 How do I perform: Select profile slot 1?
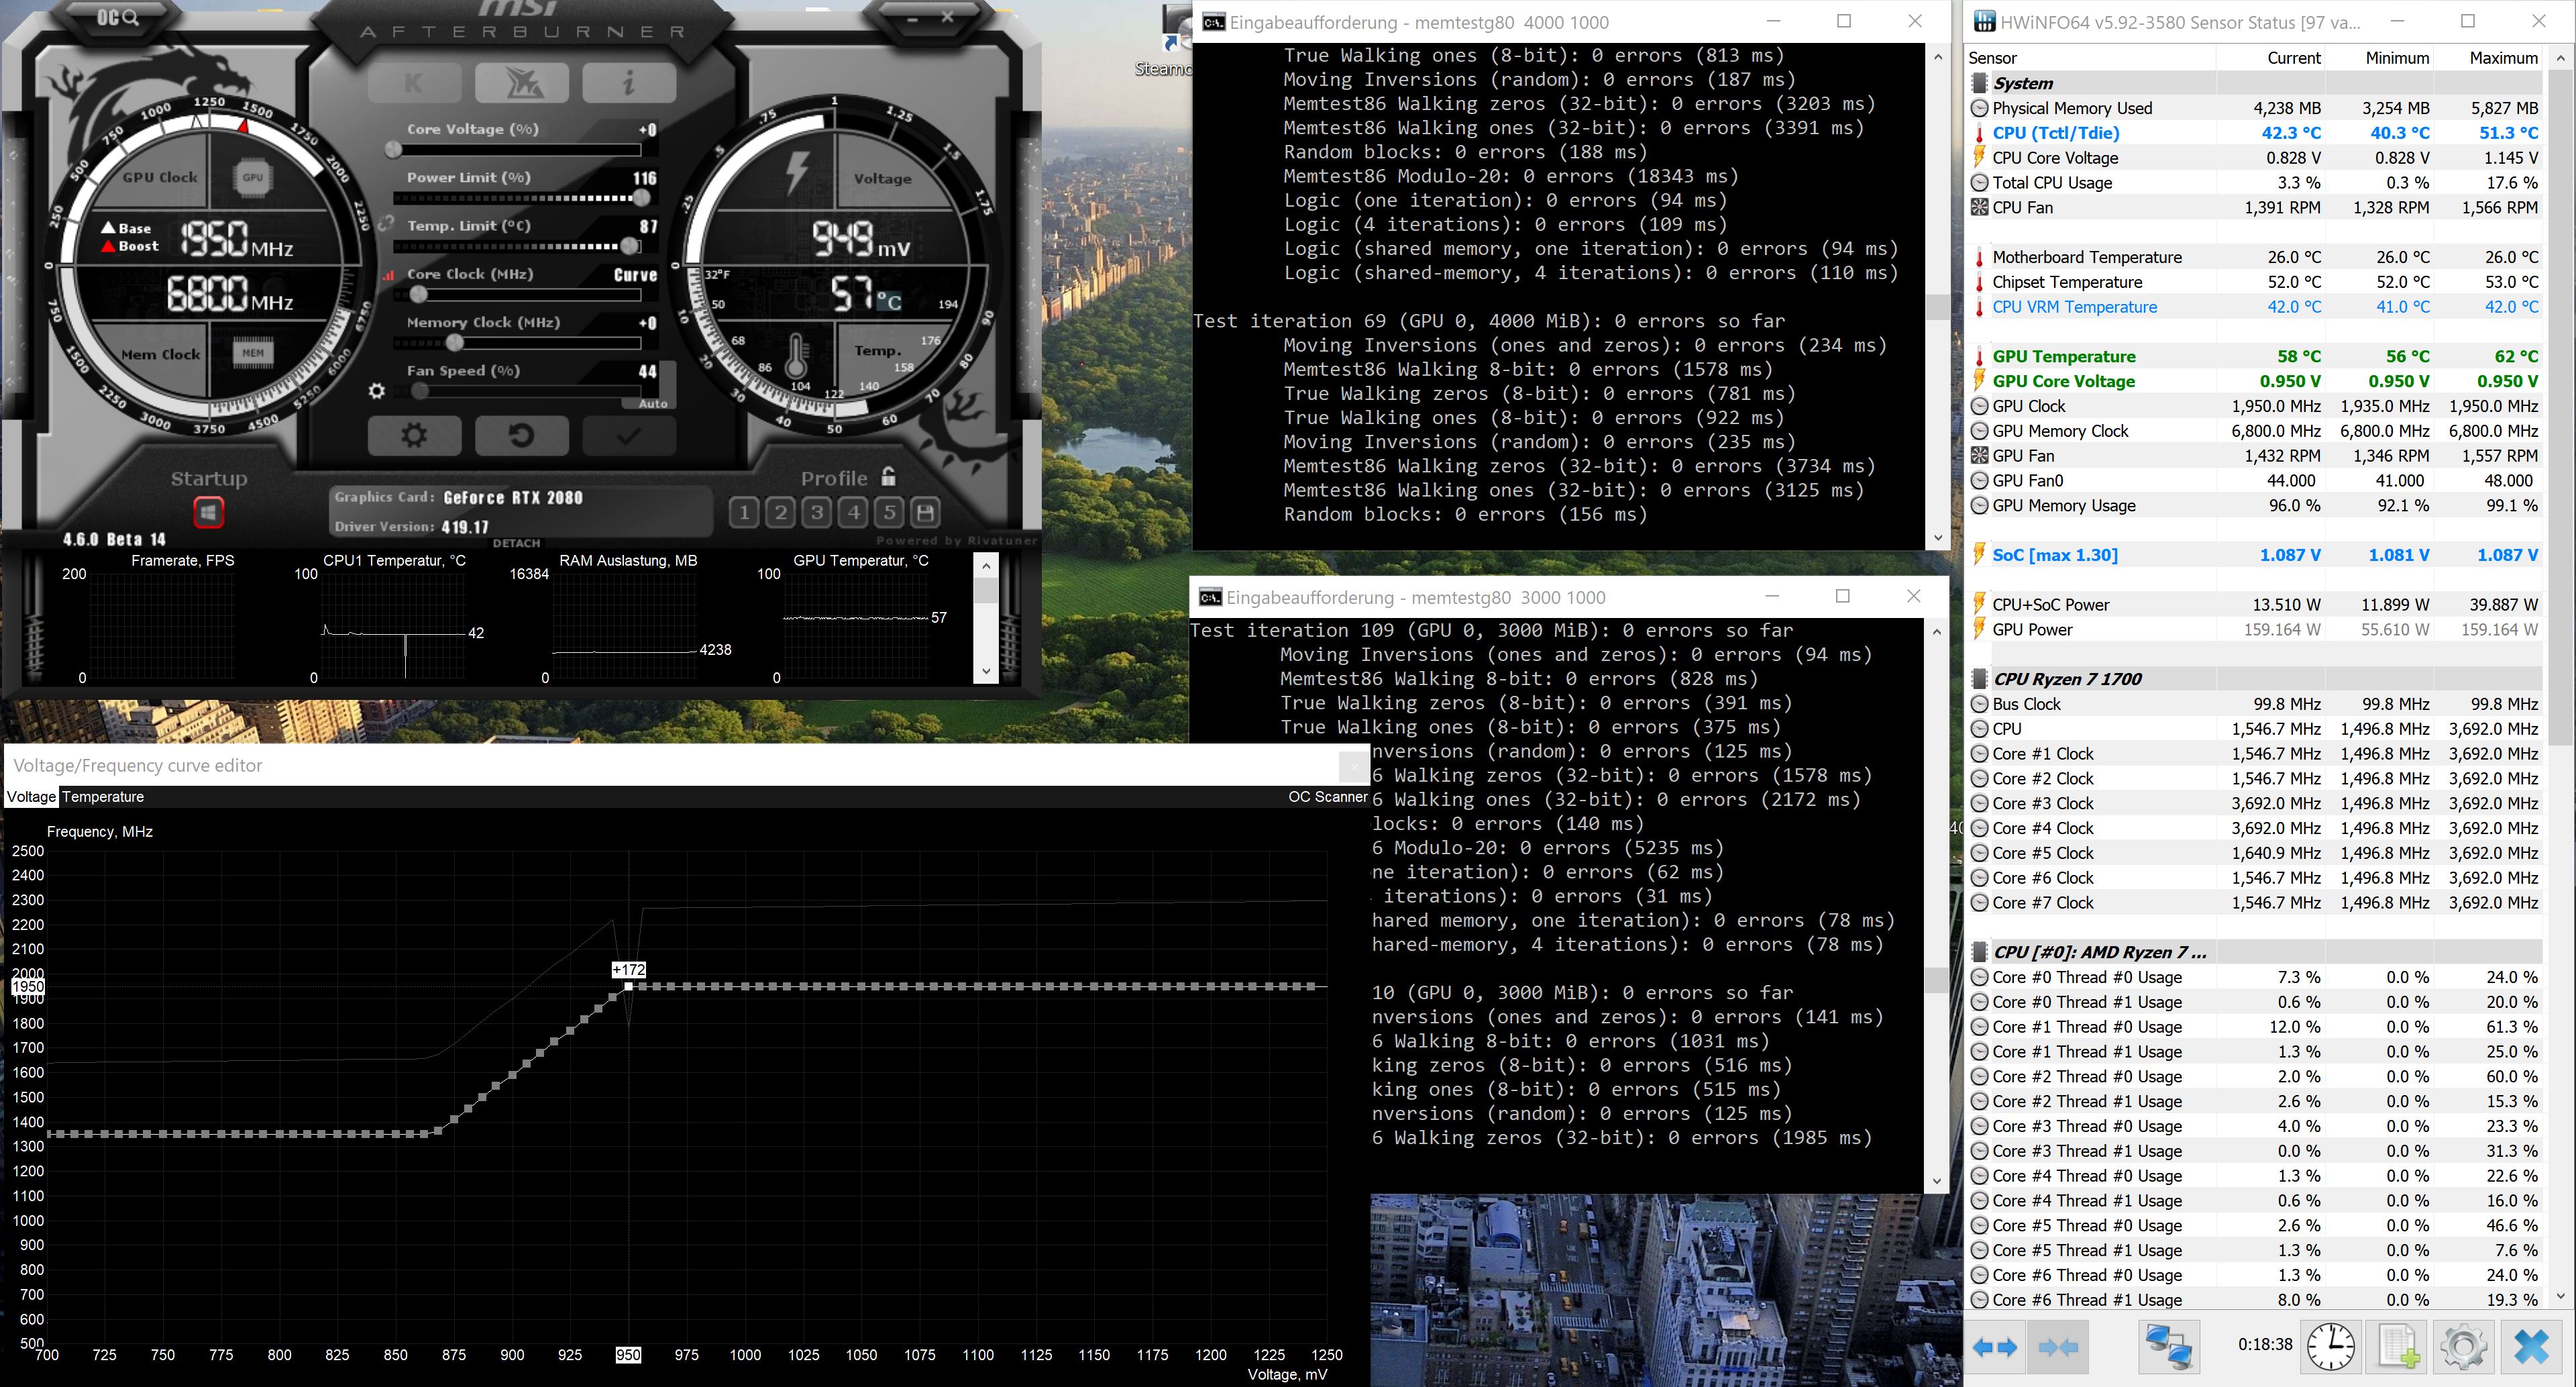[x=743, y=513]
